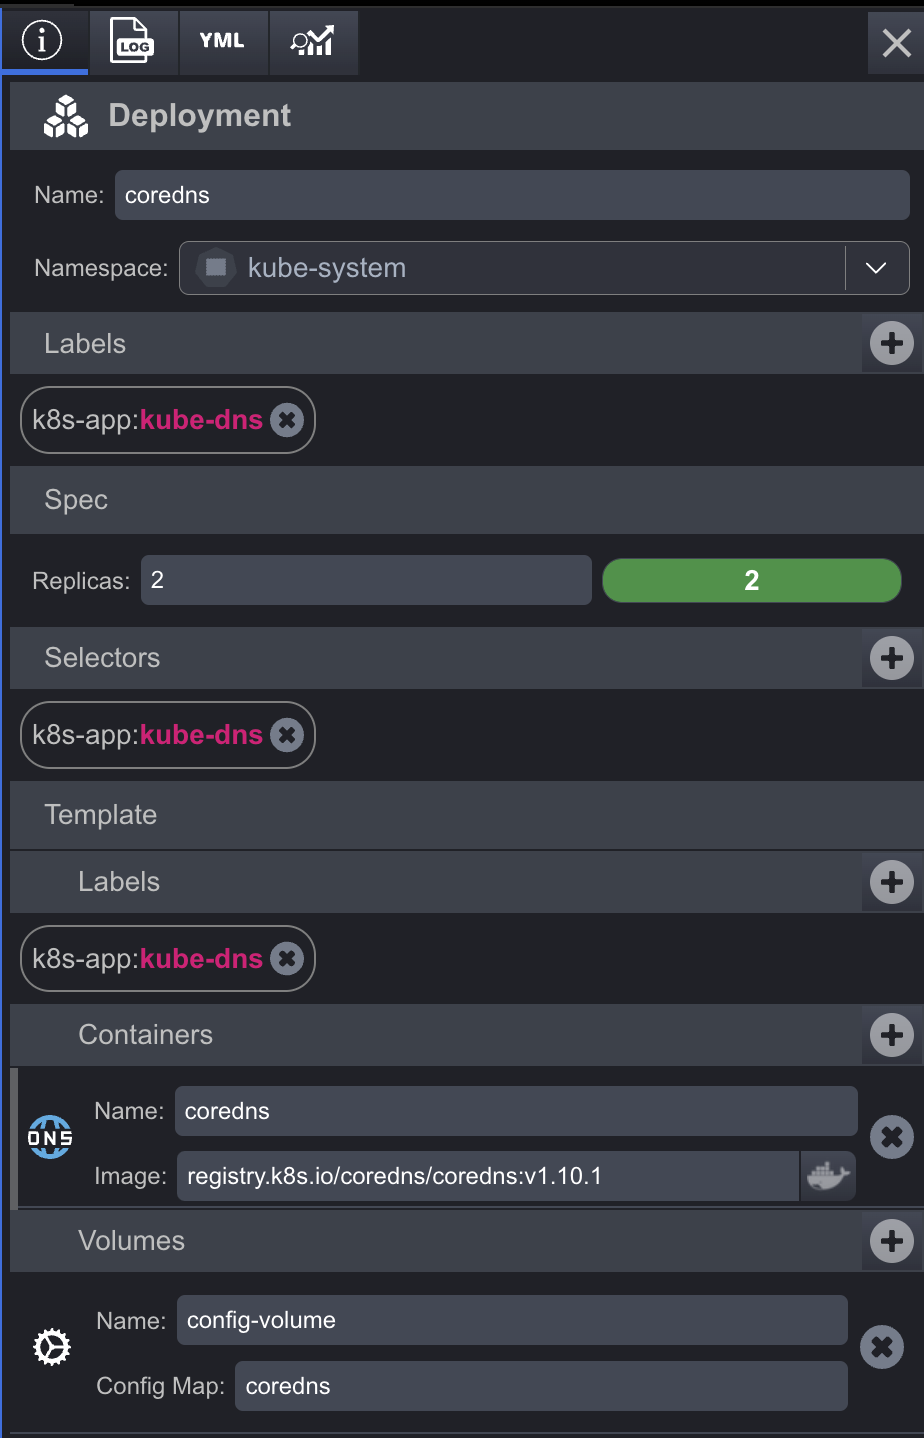Click the deployment Name field
The width and height of the screenshot is (924, 1438).
pyautogui.click(x=511, y=195)
